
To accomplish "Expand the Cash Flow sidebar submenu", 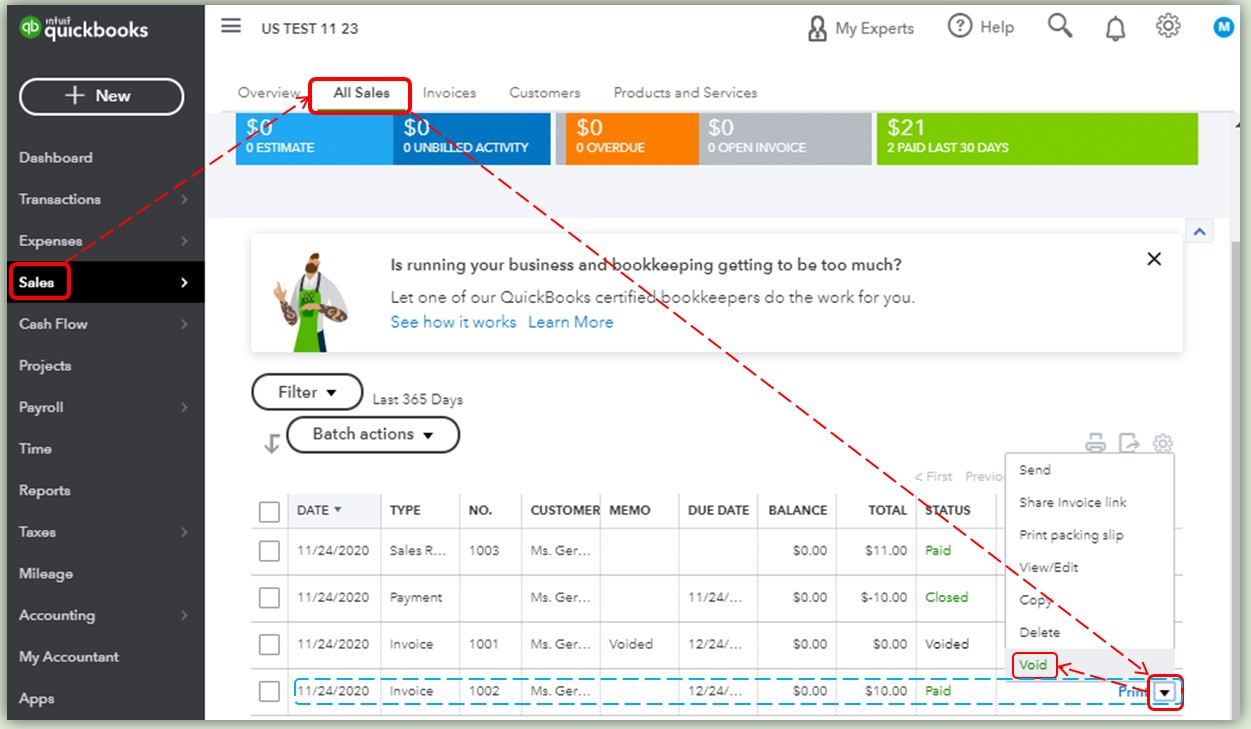I will (x=184, y=324).
